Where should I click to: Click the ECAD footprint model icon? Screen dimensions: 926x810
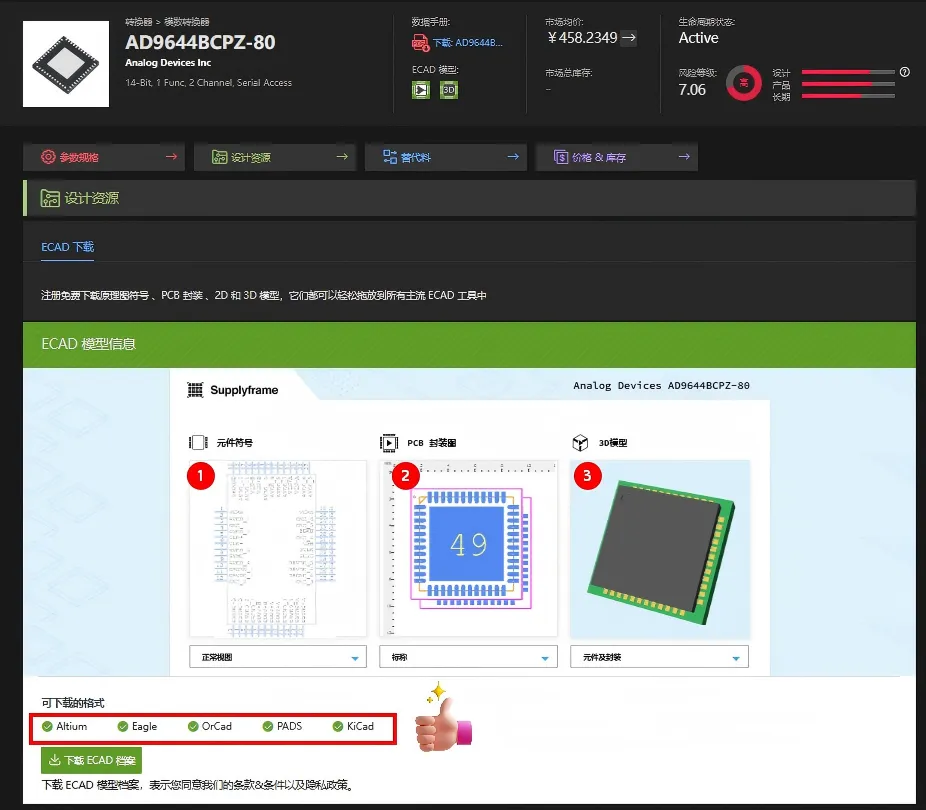click(420, 90)
